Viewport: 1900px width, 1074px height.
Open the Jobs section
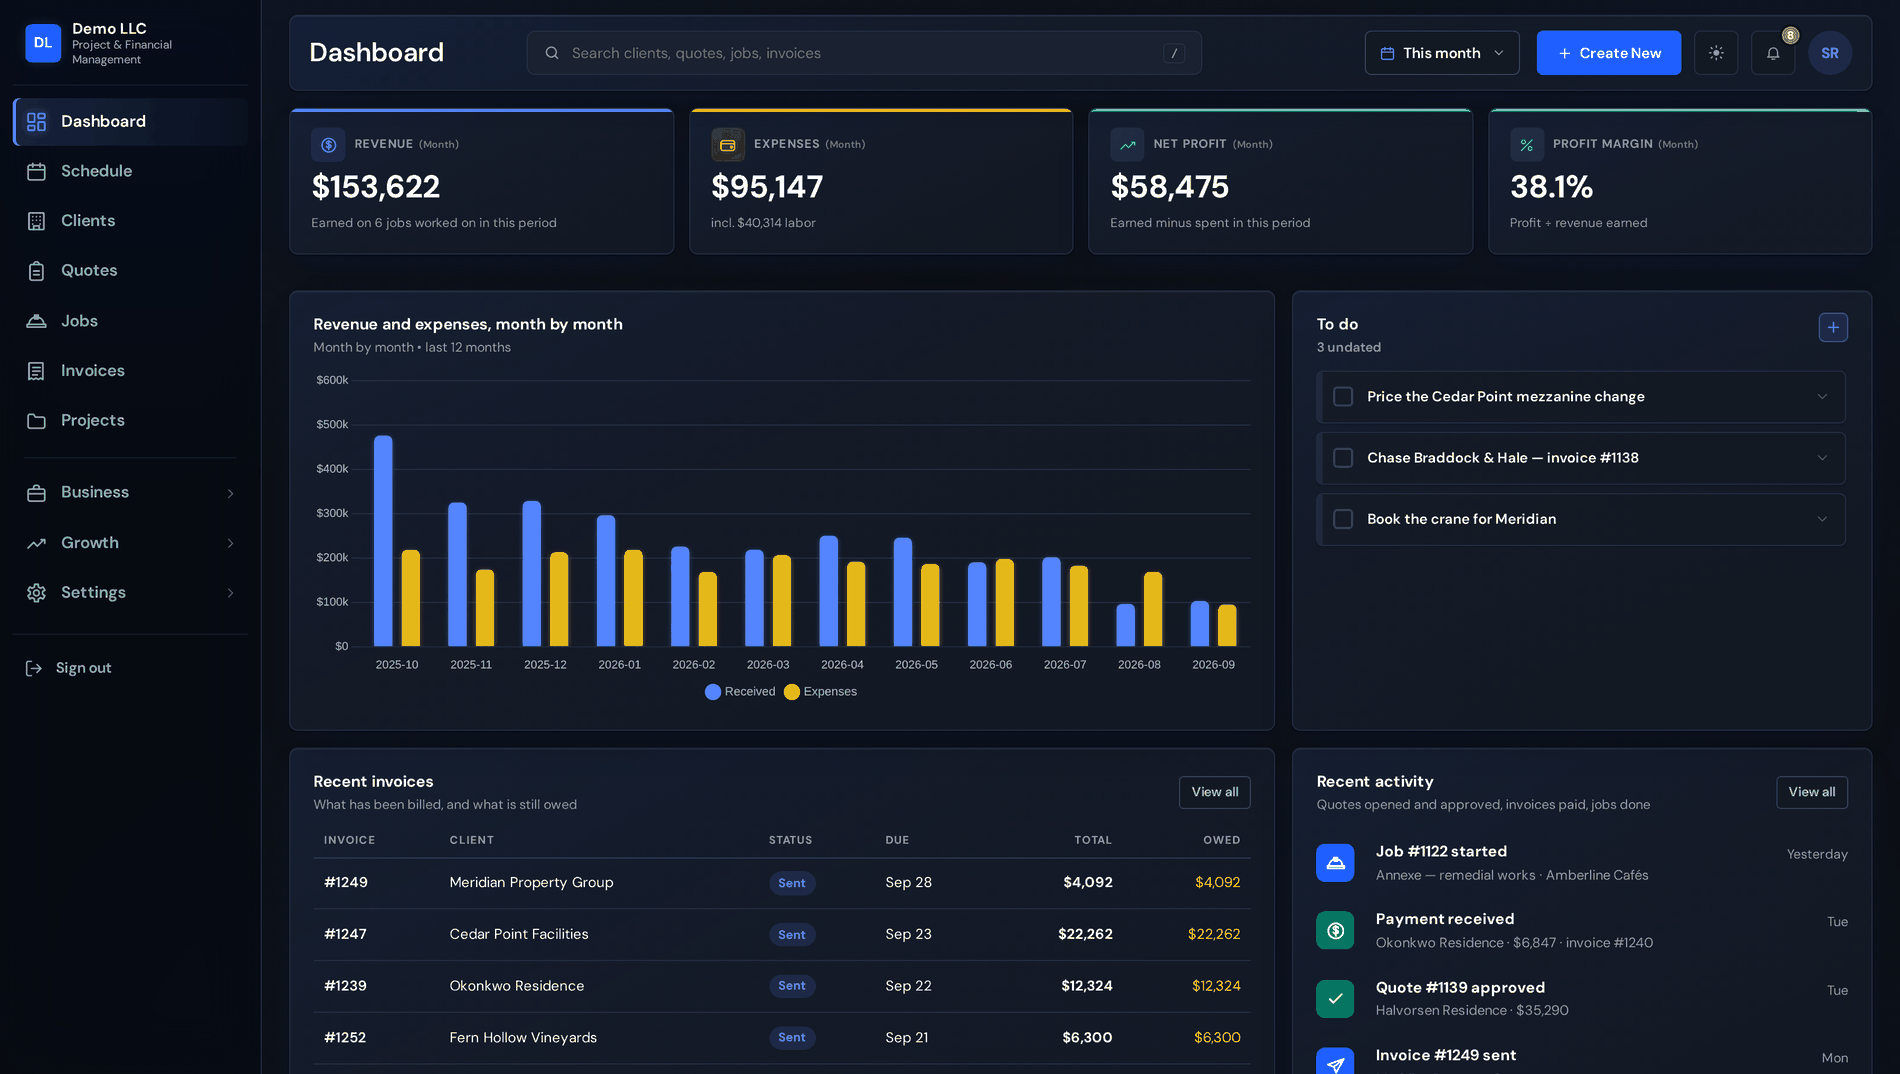pyautogui.click(x=130, y=321)
